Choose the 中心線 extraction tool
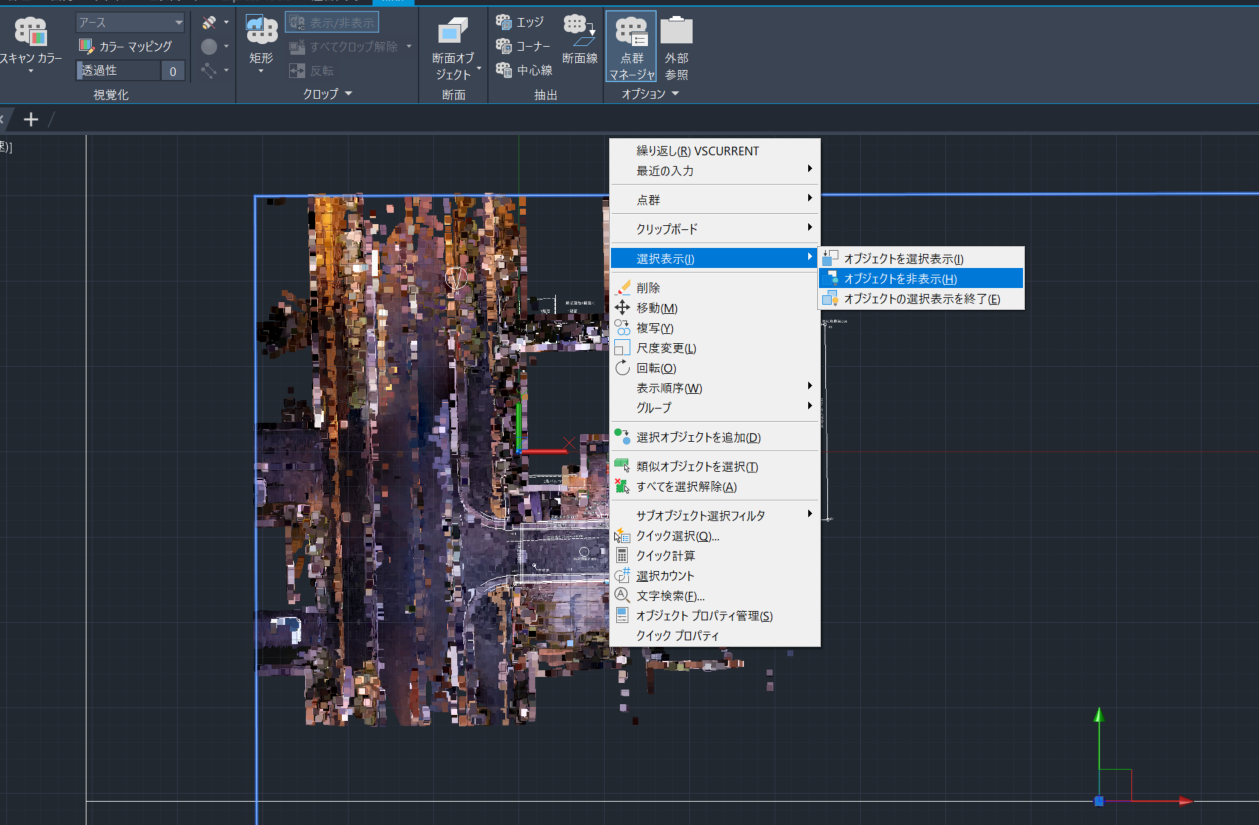The image size is (1259, 825). click(524, 70)
